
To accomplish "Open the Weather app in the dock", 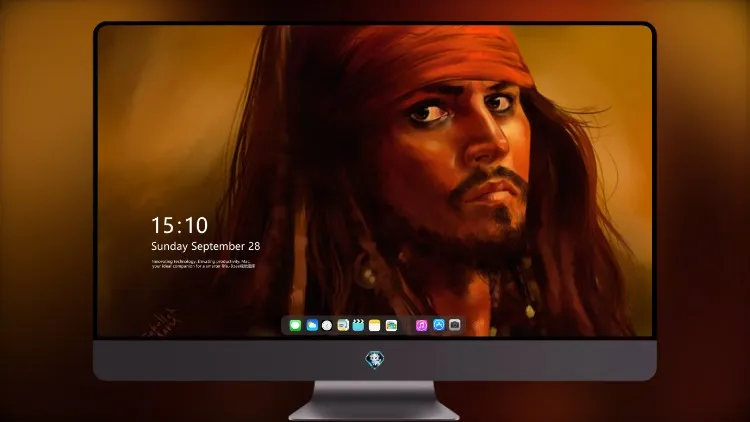I will point(311,325).
